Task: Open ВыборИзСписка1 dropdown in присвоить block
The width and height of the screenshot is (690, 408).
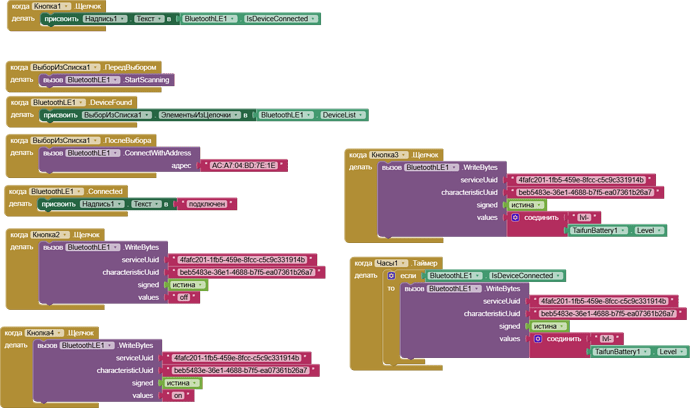Action: point(117,115)
